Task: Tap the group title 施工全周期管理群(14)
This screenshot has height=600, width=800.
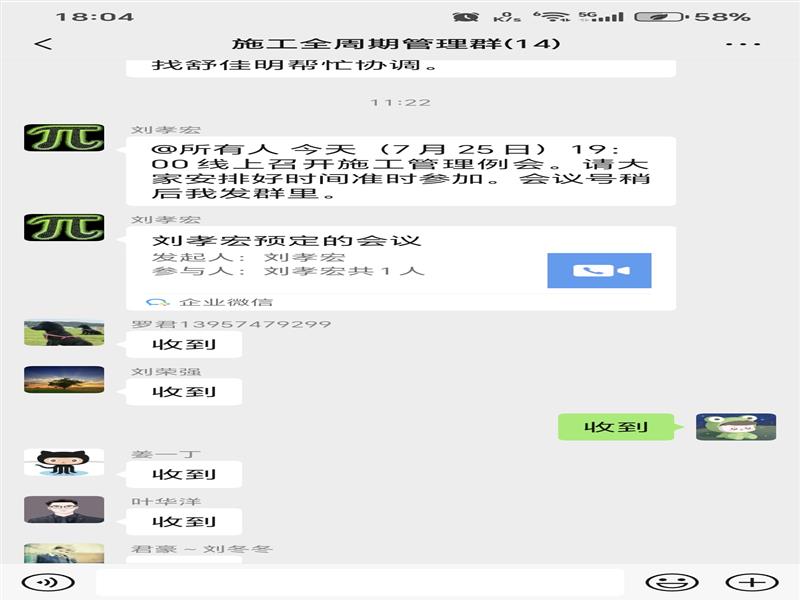Action: [396, 44]
